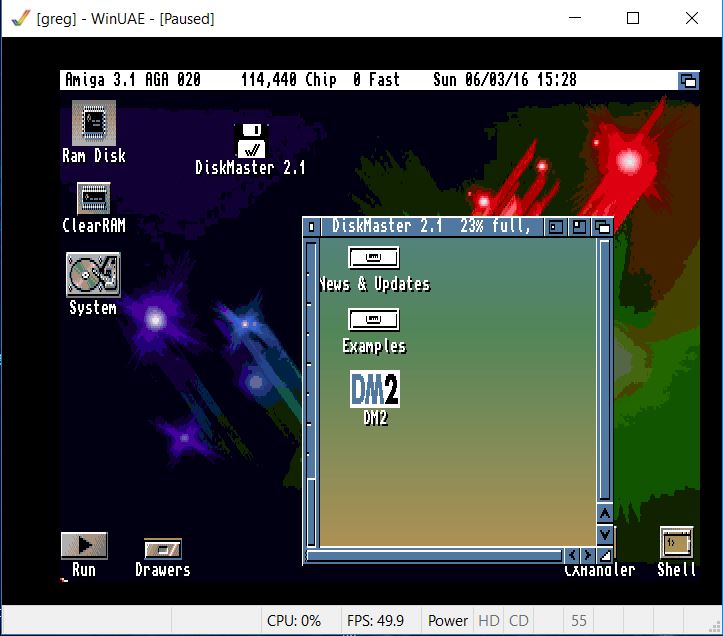Click the ClearRAM icon
The height and width of the screenshot is (636, 723).
point(93,198)
